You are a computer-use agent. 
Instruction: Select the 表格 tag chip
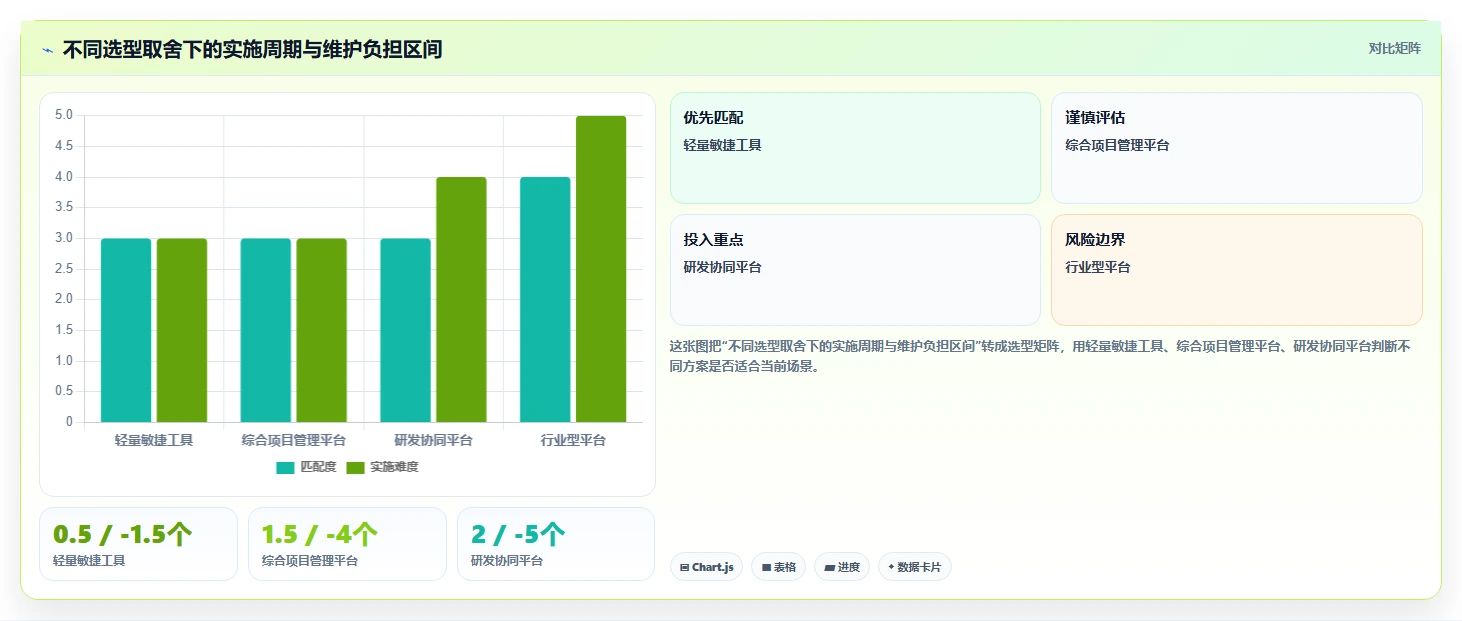click(x=779, y=567)
